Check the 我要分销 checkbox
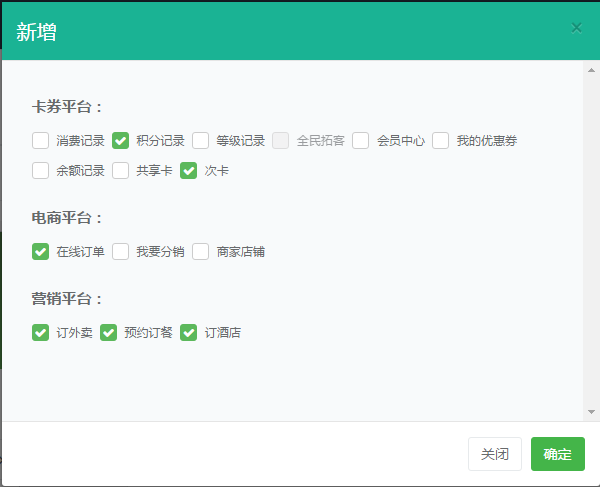This screenshot has width=600, height=487. (121, 252)
